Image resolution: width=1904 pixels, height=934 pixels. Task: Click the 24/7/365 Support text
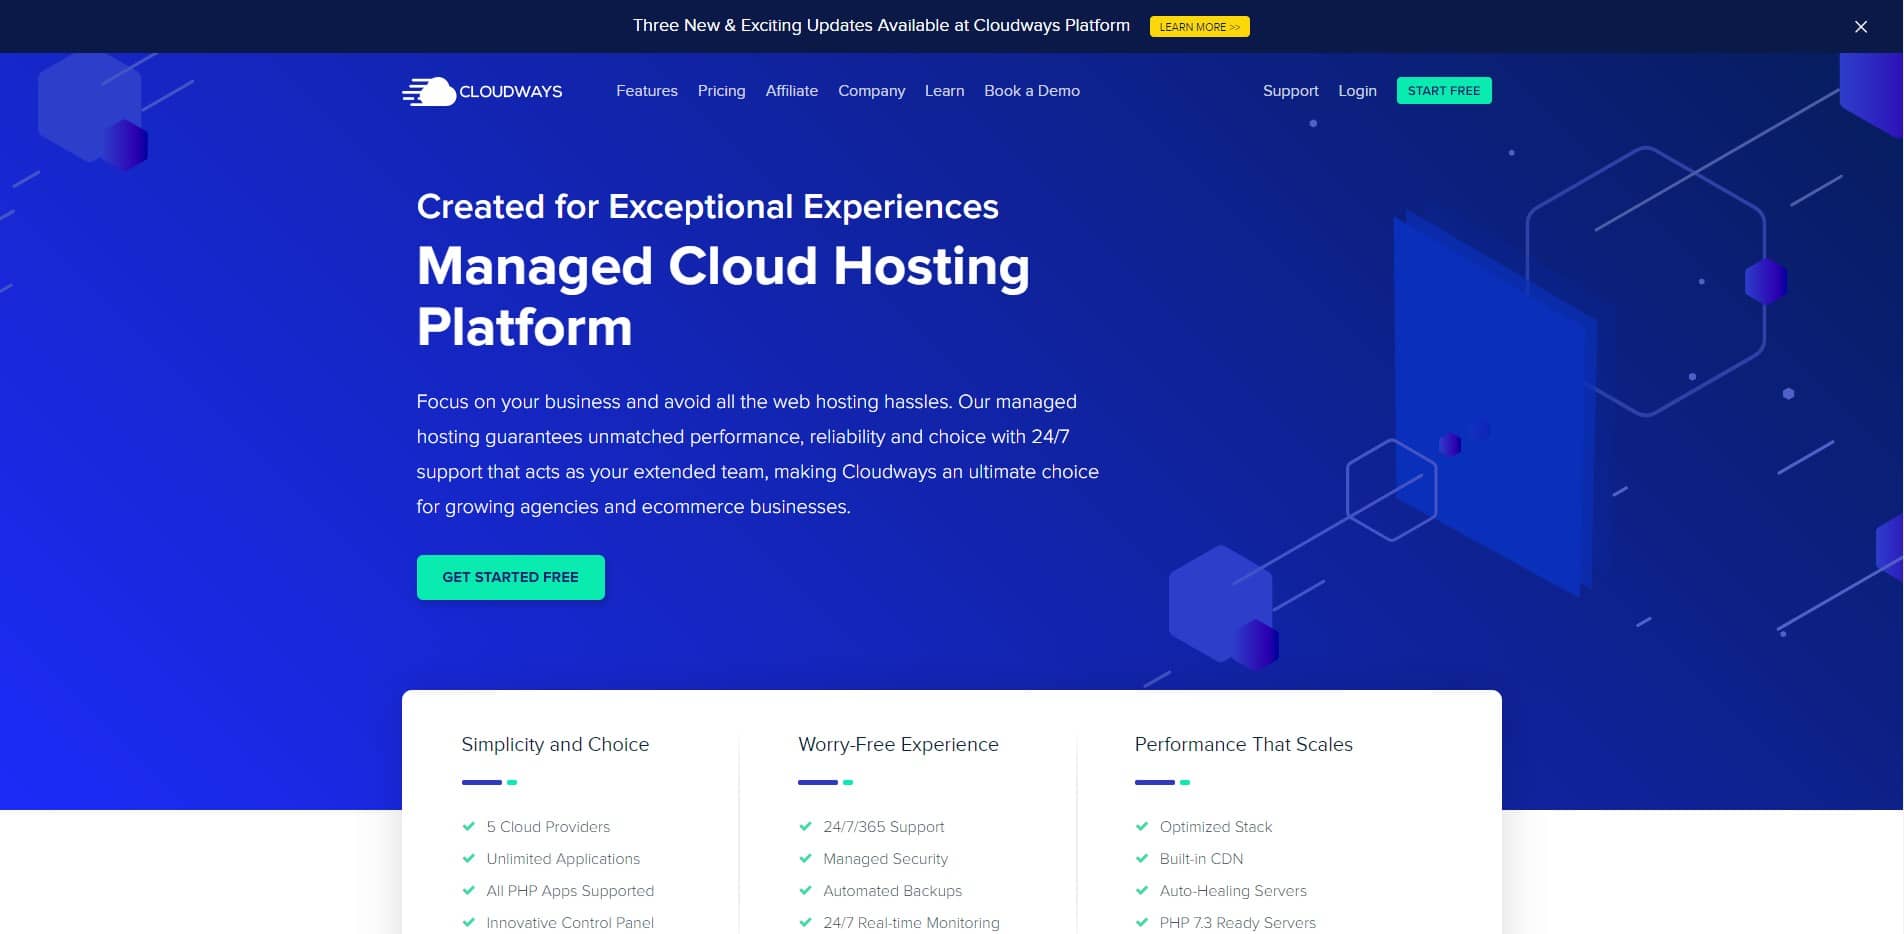click(x=884, y=827)
